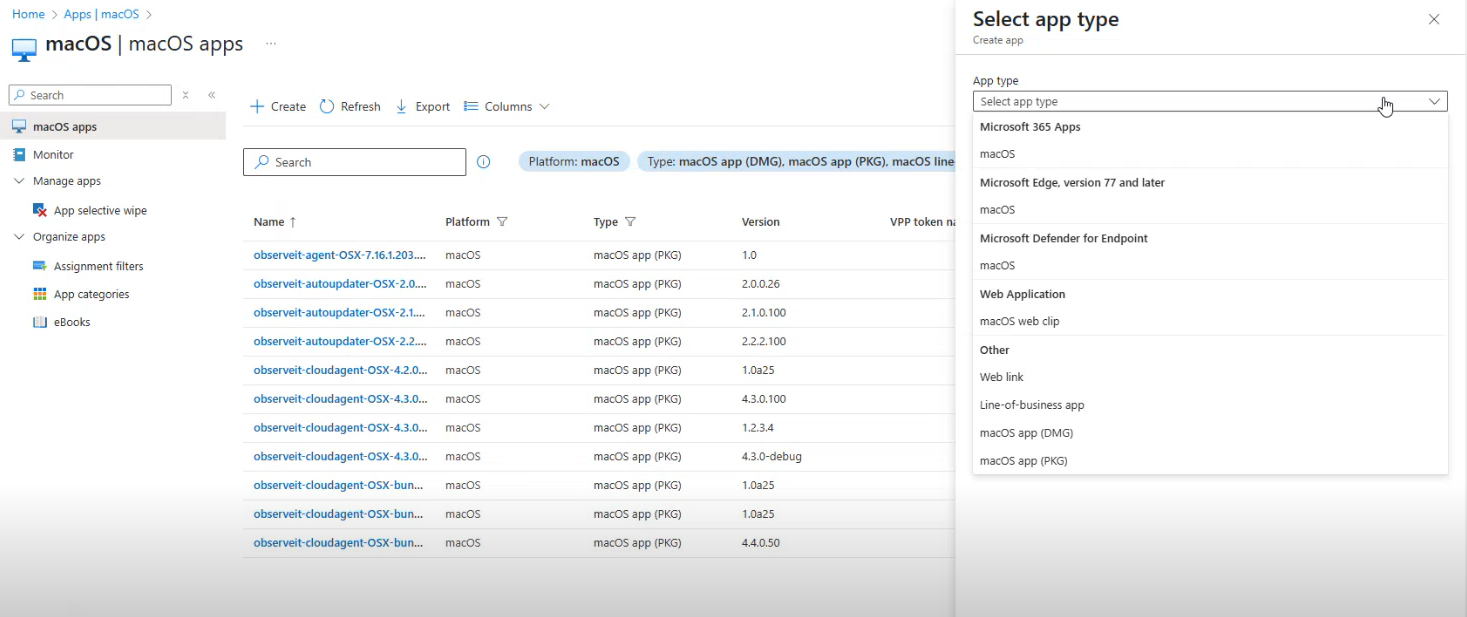
Task: Click the Export download icon
Action: coord(402,107)
